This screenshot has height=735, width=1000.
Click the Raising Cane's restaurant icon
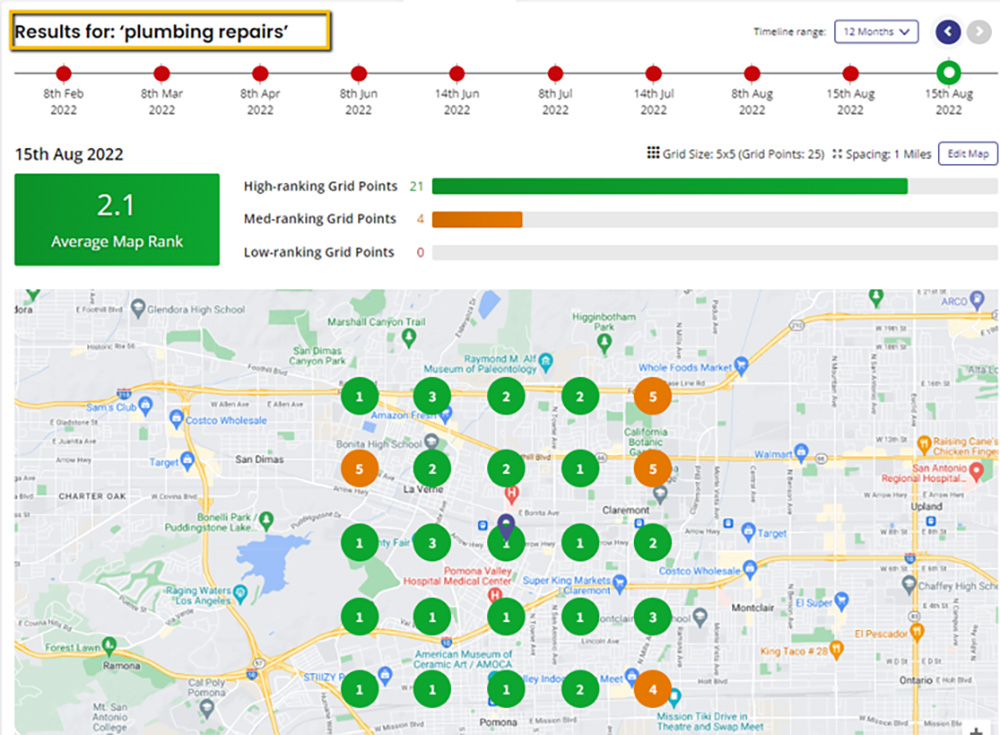[x=925, y=442]
